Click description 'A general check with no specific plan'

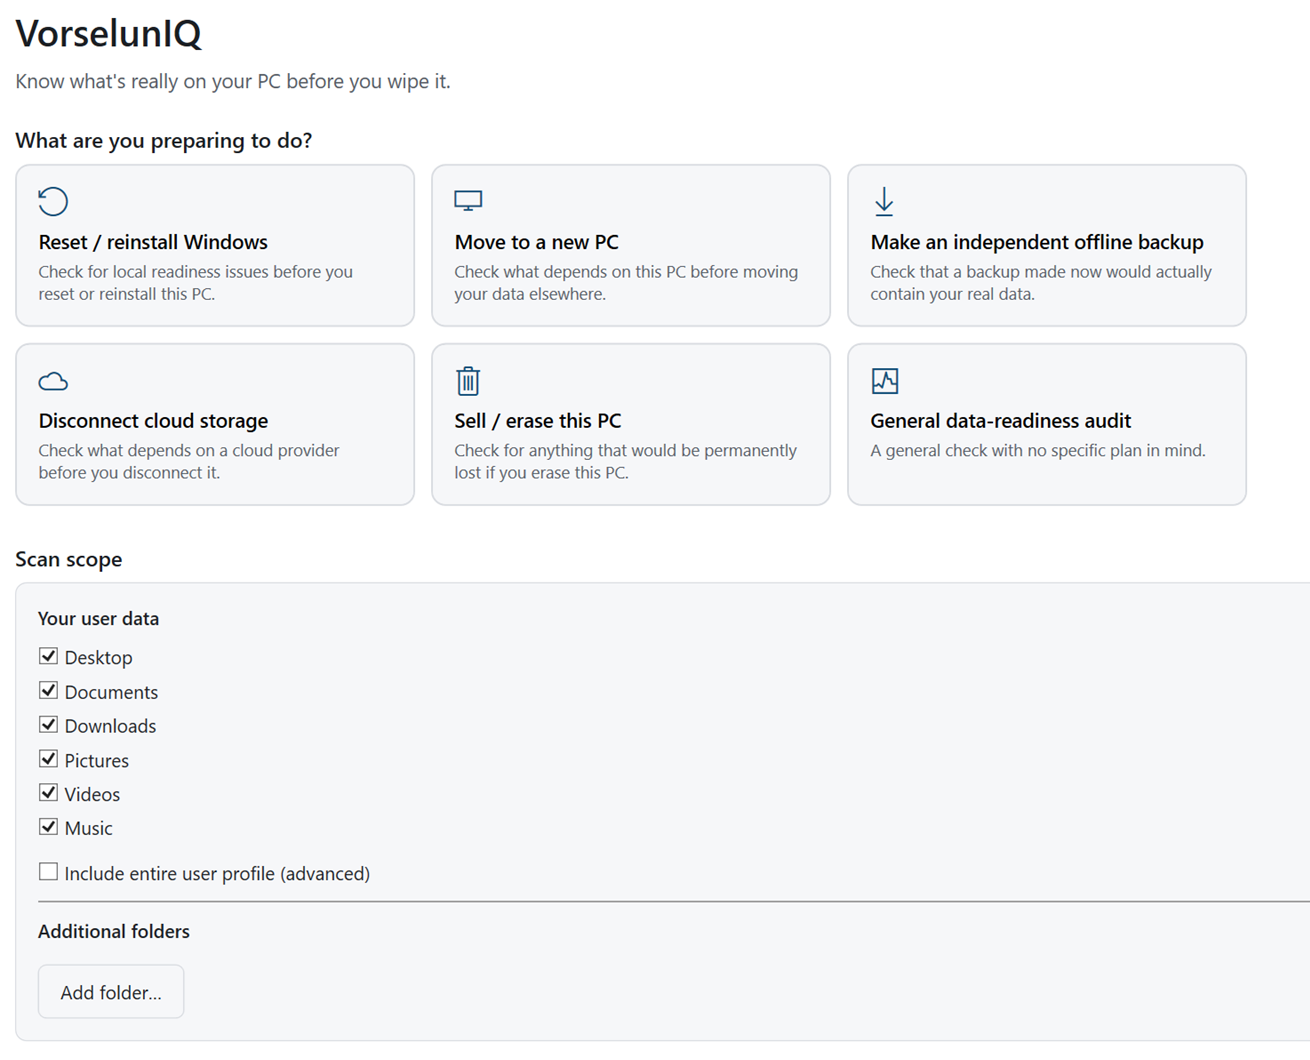[1038, 451]
